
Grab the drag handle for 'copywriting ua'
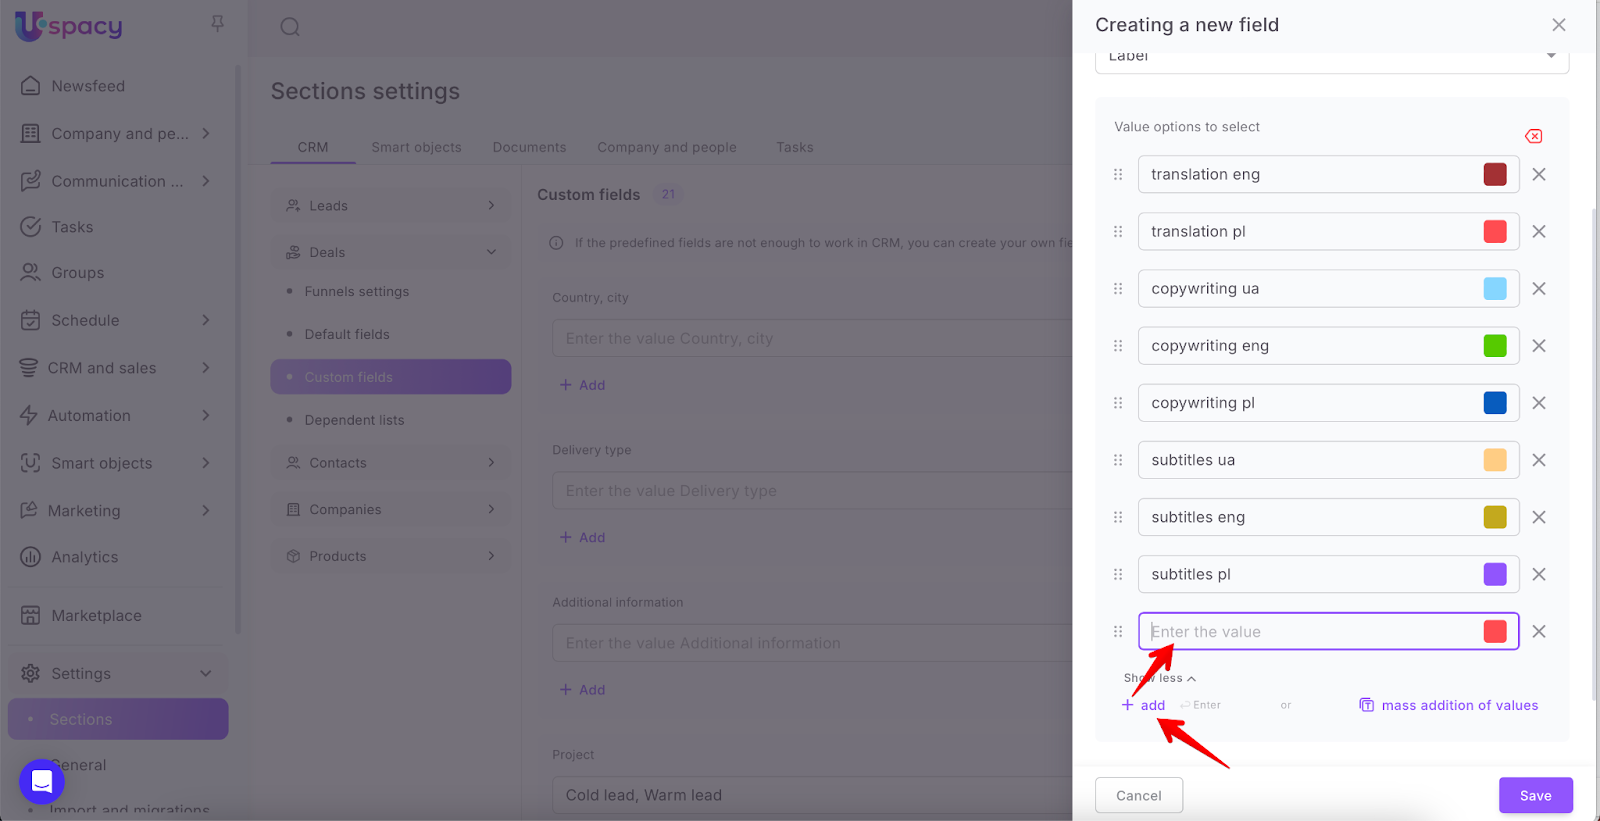coord(1118,289)
